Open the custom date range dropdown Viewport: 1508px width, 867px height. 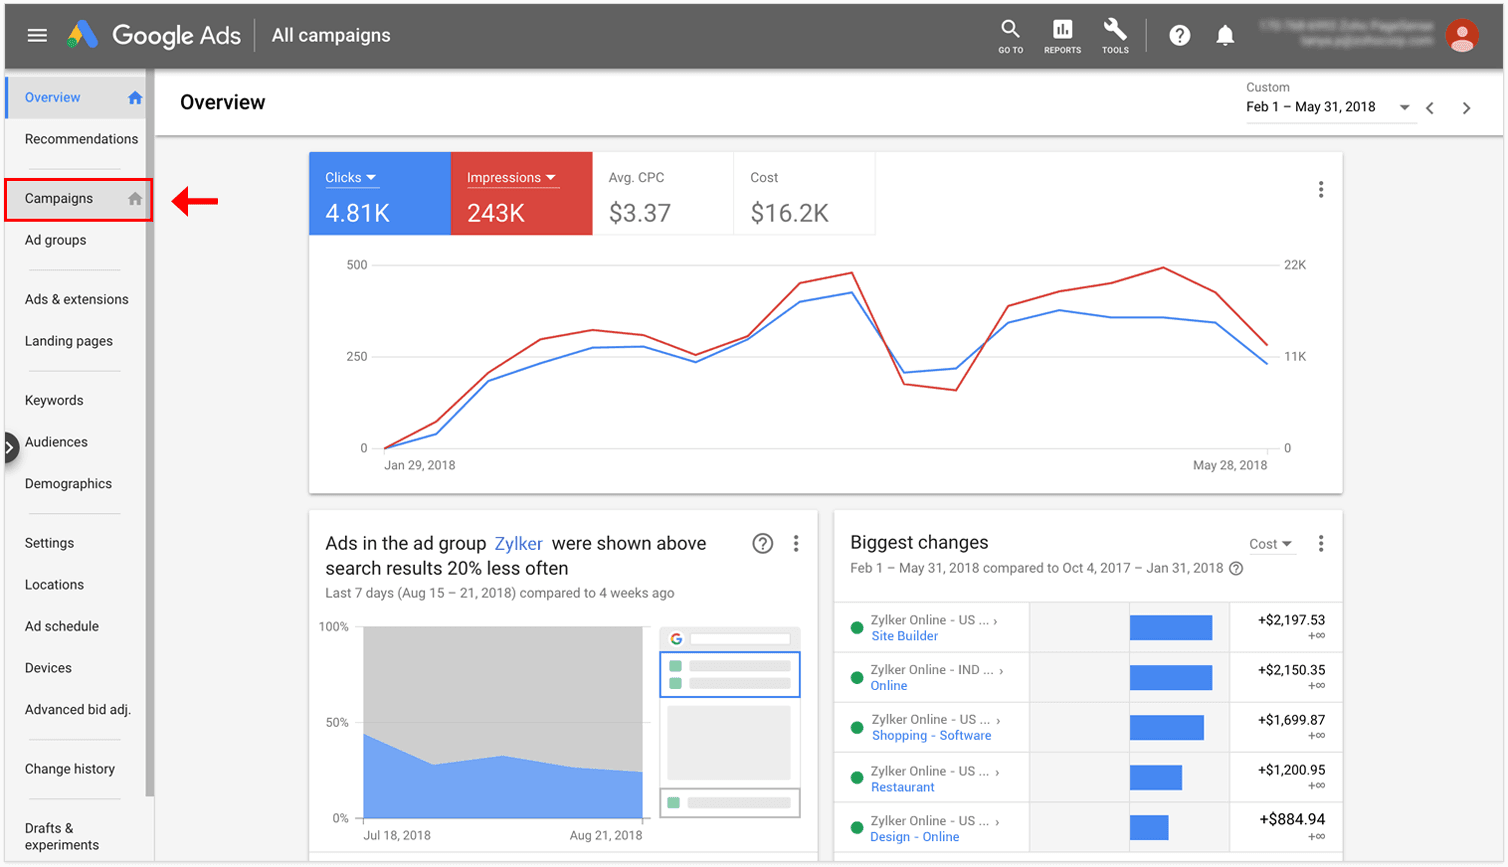click(1328, 107)
